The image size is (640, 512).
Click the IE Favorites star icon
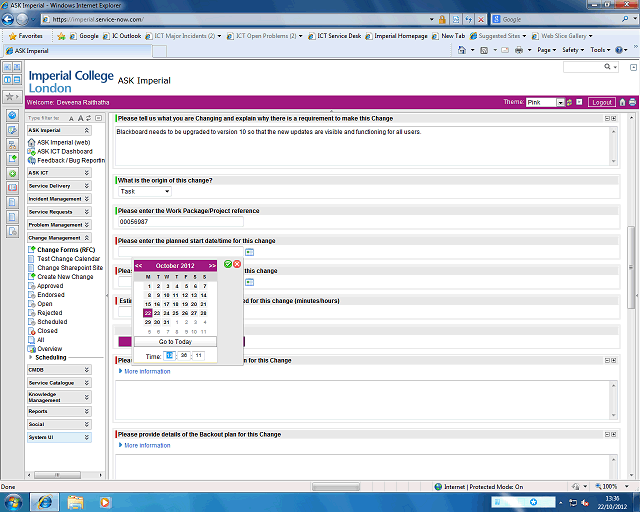12,35
